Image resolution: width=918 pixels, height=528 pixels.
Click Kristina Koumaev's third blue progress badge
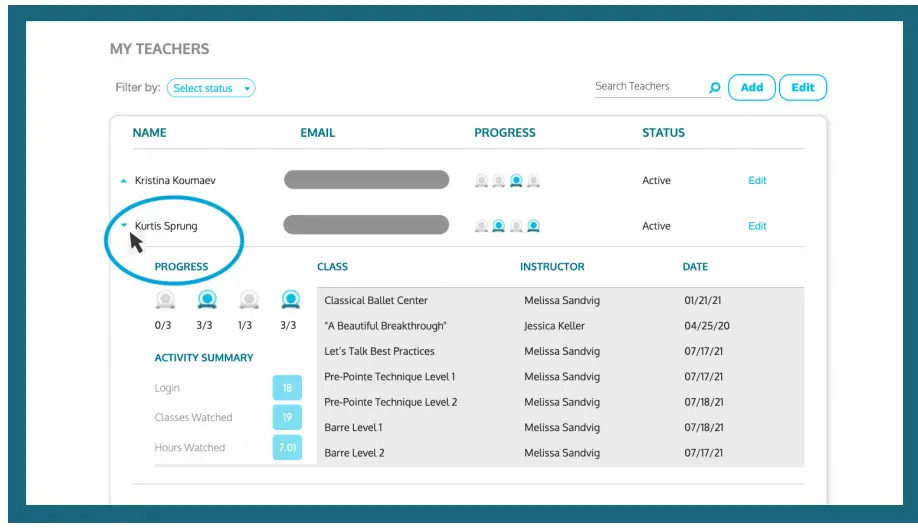coord(516,181)
